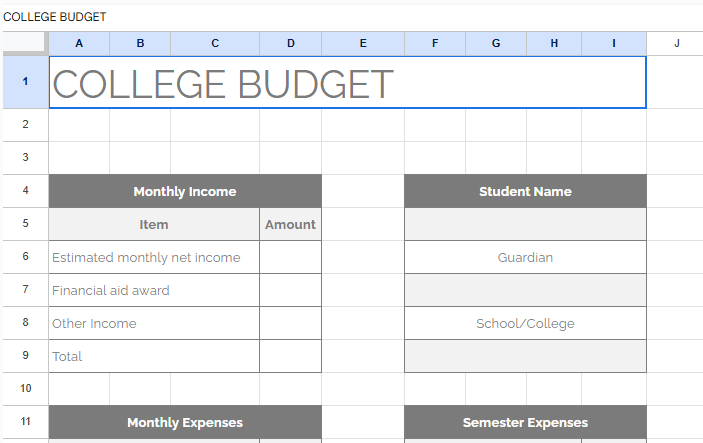703x443 pixels.
Task: Click column J header
Action: pyautogui.click(x=676, y=43)
